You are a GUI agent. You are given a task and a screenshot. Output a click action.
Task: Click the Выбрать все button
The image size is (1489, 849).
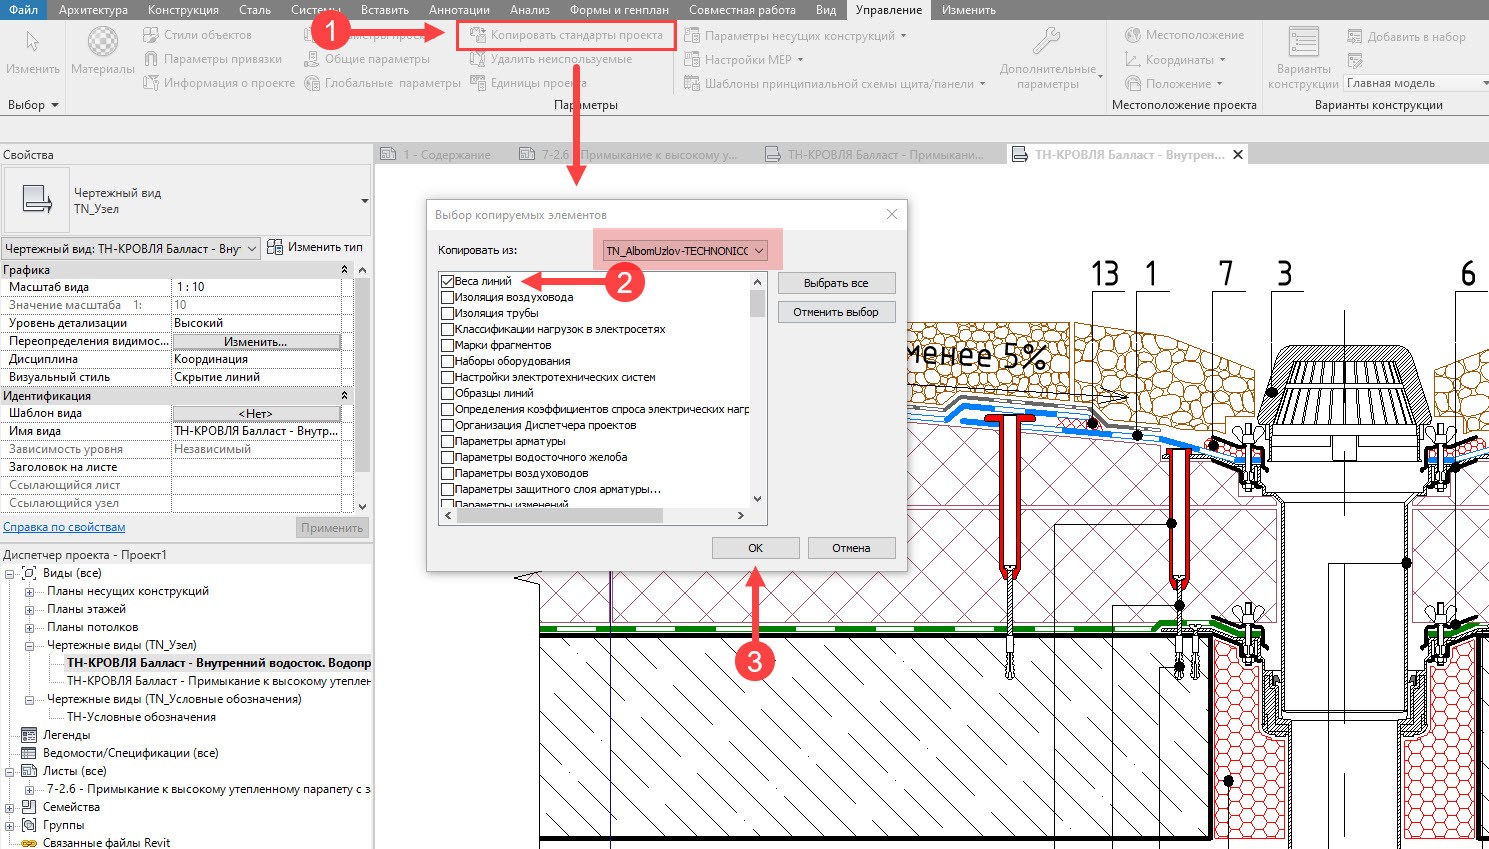point(836,282)
